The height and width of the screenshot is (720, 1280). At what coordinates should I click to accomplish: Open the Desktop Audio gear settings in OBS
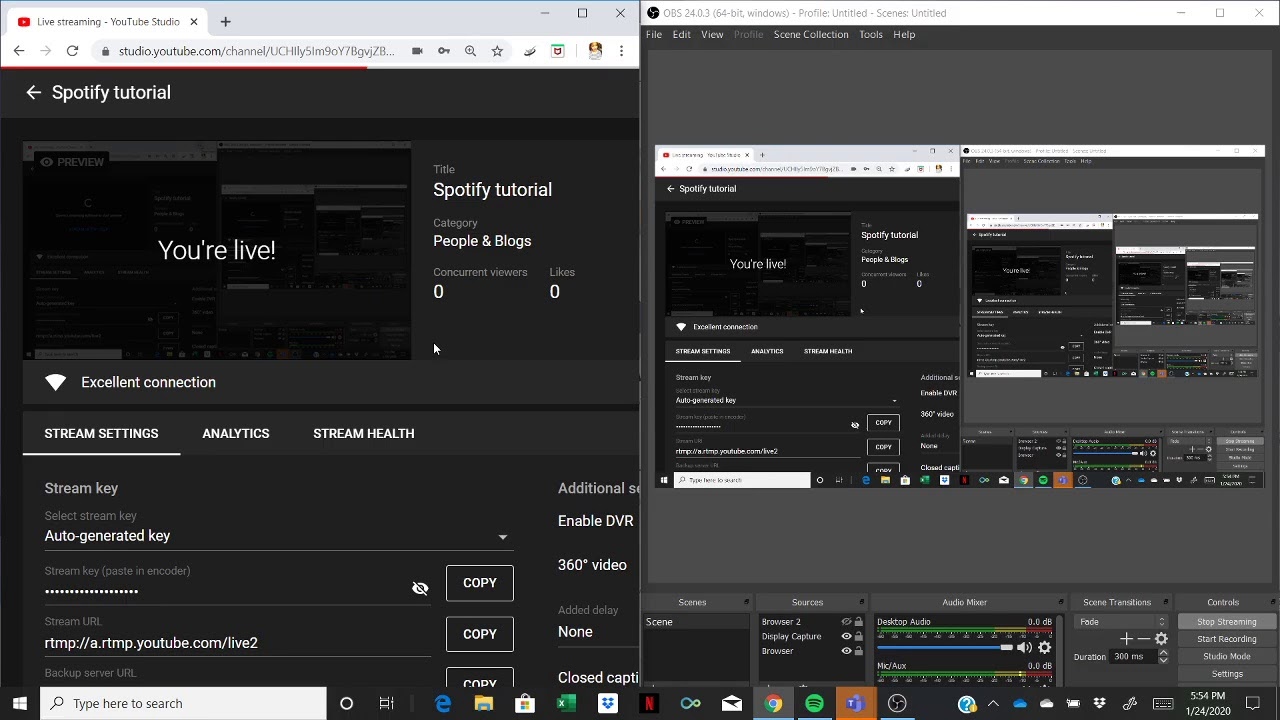point(1045,648)
